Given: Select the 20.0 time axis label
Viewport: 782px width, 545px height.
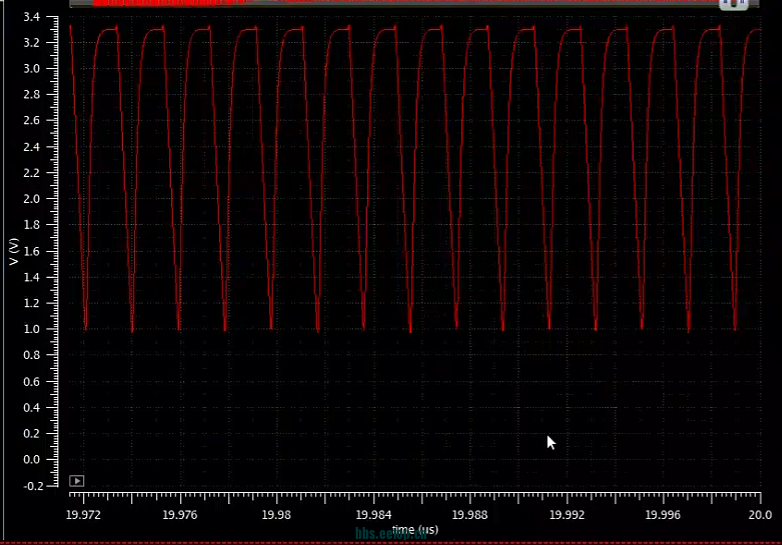Looking at the screenshot, I should pos(760,515).
